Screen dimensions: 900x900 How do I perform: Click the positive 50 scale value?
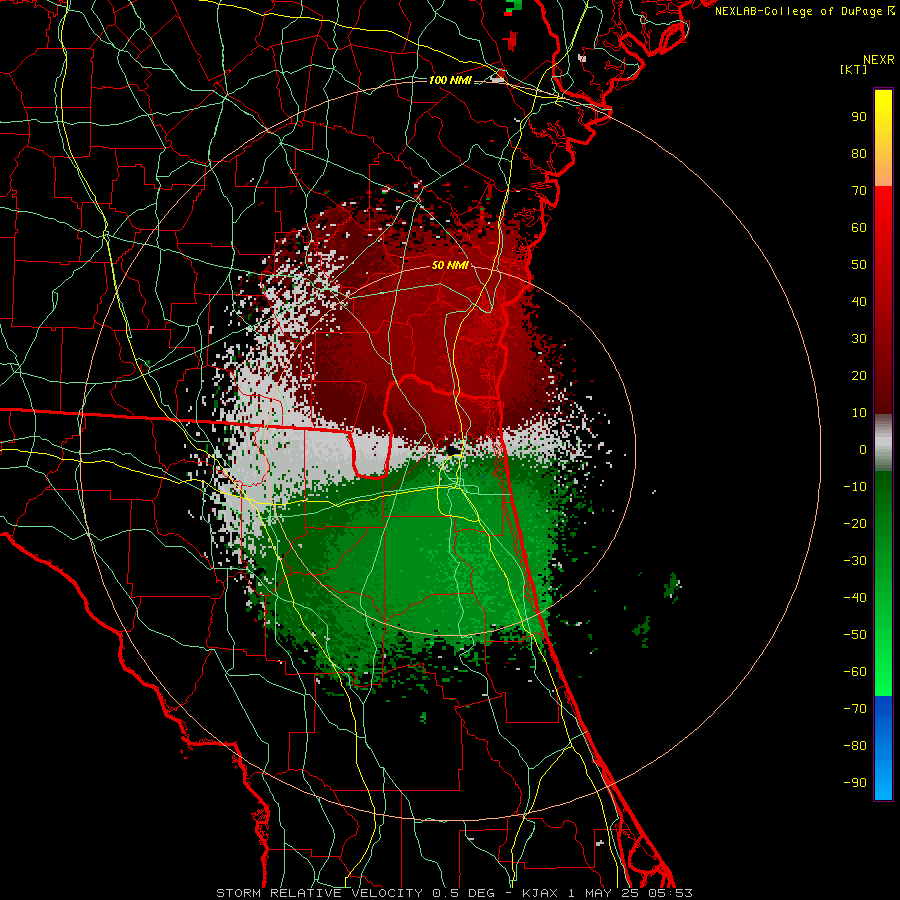859,265
